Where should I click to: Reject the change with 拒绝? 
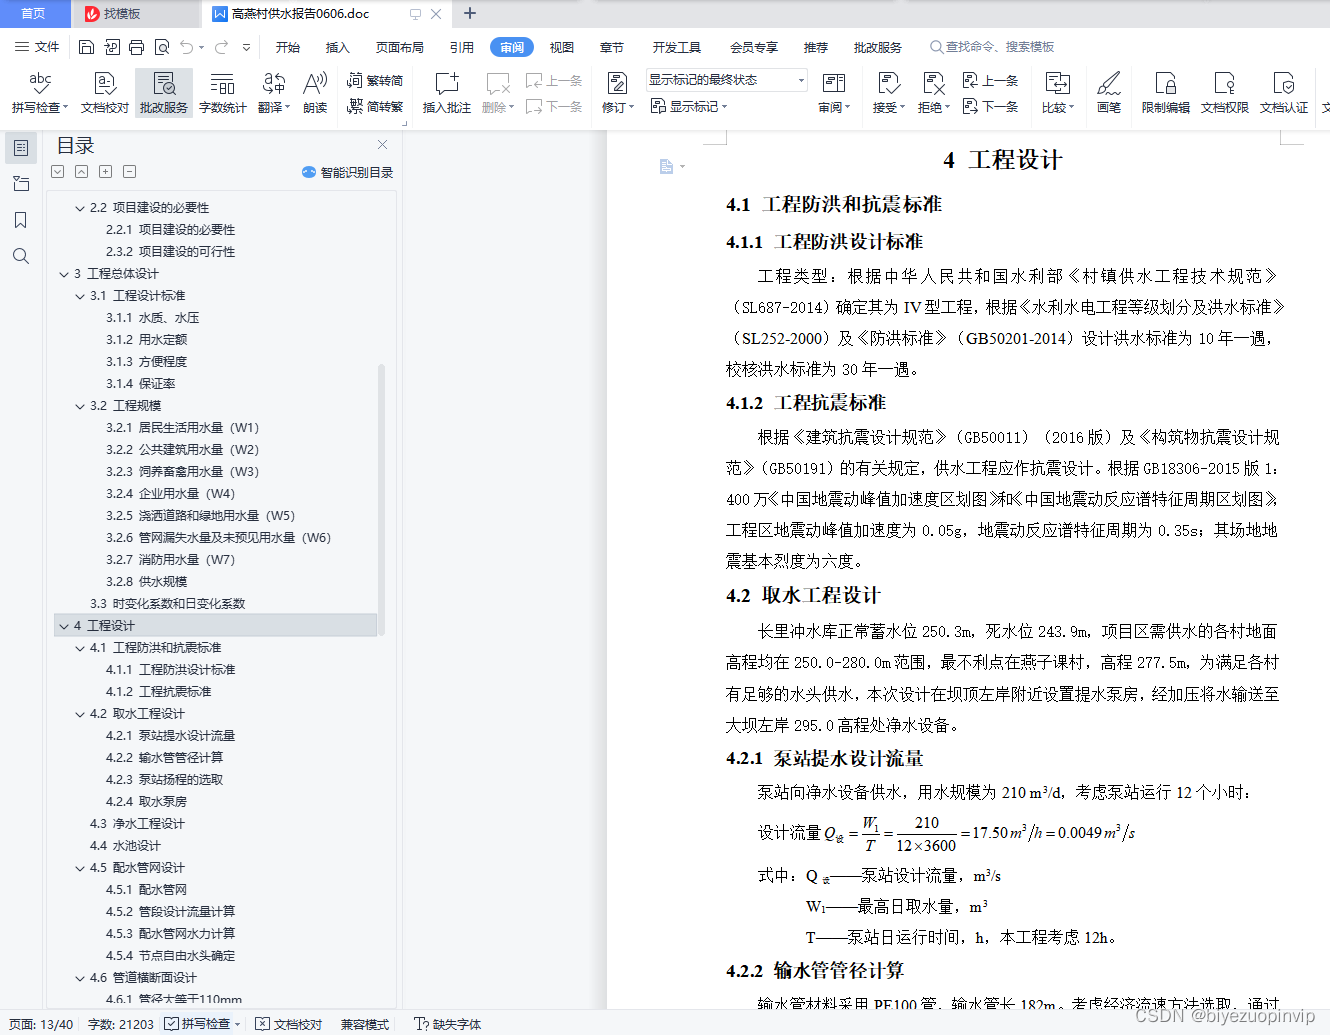coord(933,93)
